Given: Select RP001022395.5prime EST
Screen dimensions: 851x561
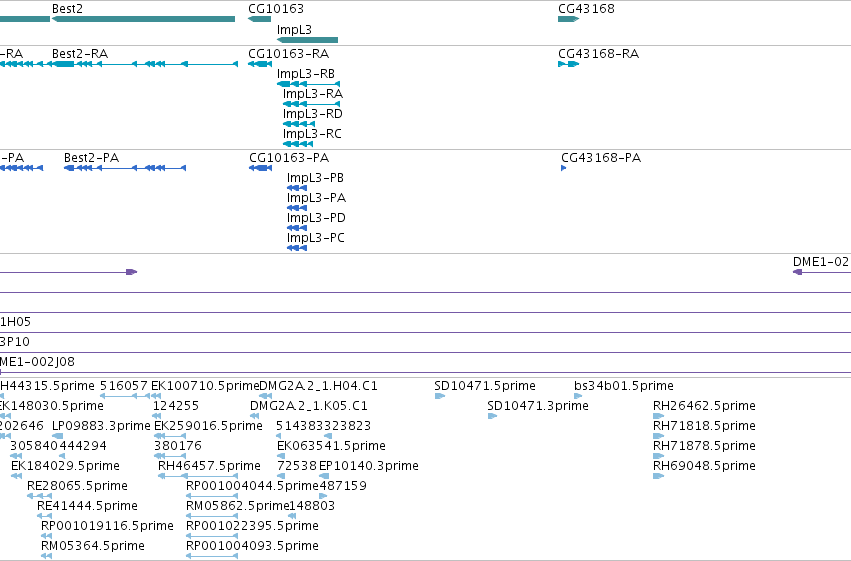Looking at the screenshot, I should tap(212, 537).
